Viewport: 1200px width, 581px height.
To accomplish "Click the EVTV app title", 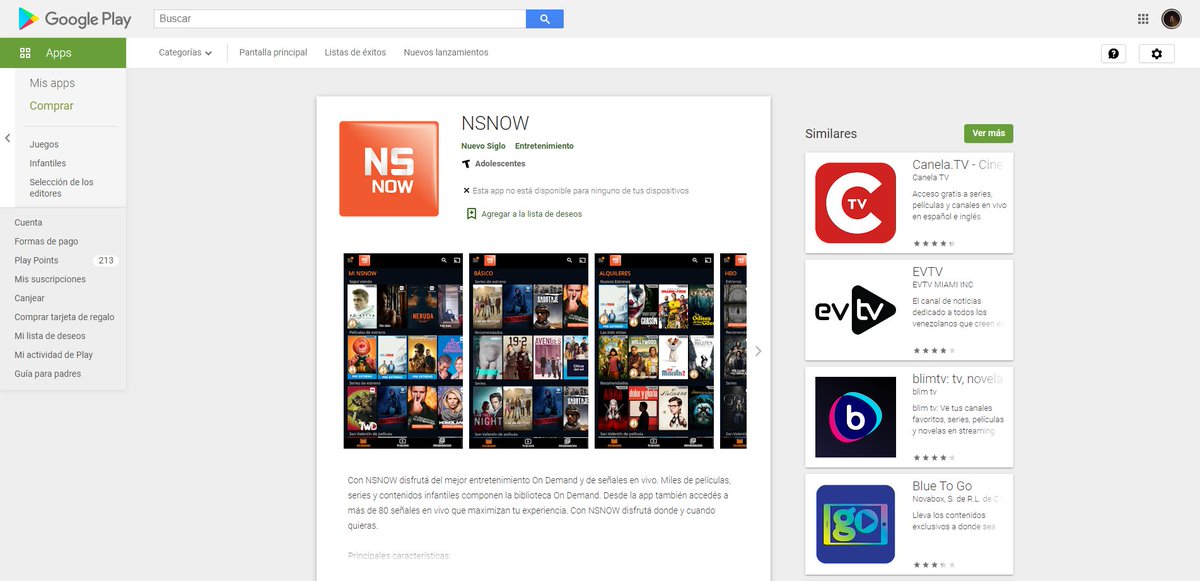I will [927, 272].
